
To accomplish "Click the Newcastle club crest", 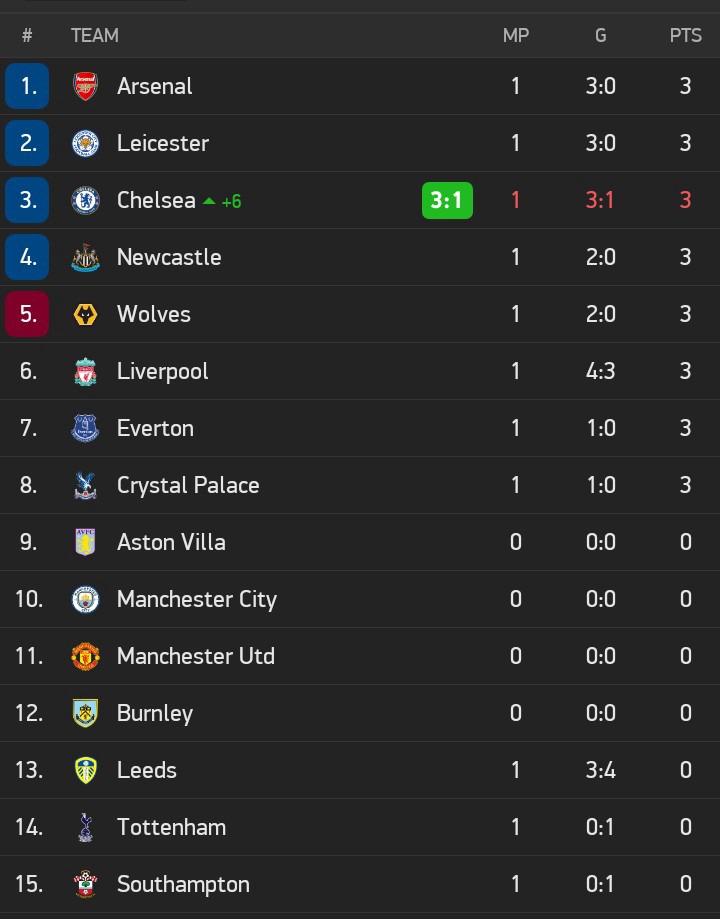I will (85, 257).
